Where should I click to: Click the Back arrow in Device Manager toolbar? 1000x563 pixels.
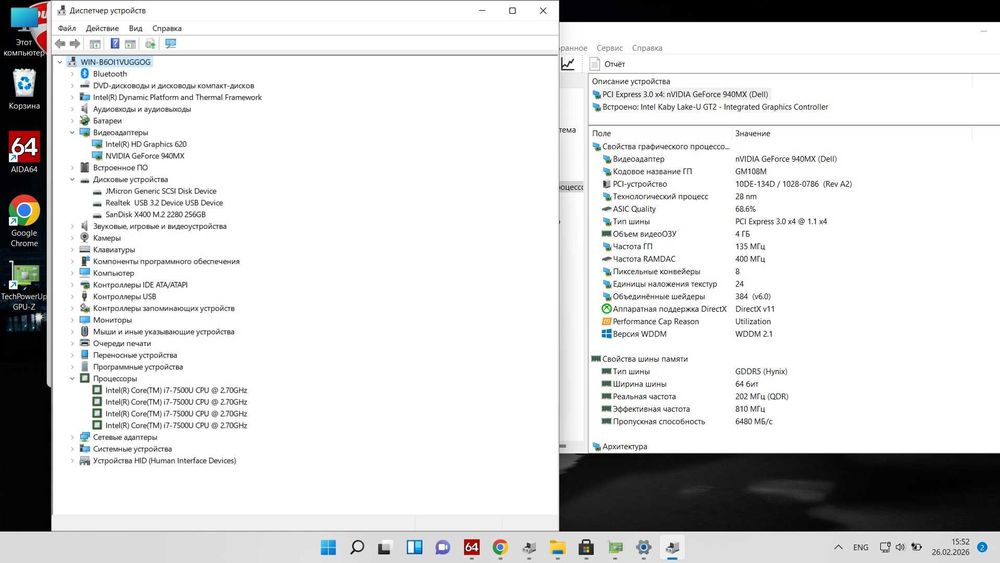[60, 43]
